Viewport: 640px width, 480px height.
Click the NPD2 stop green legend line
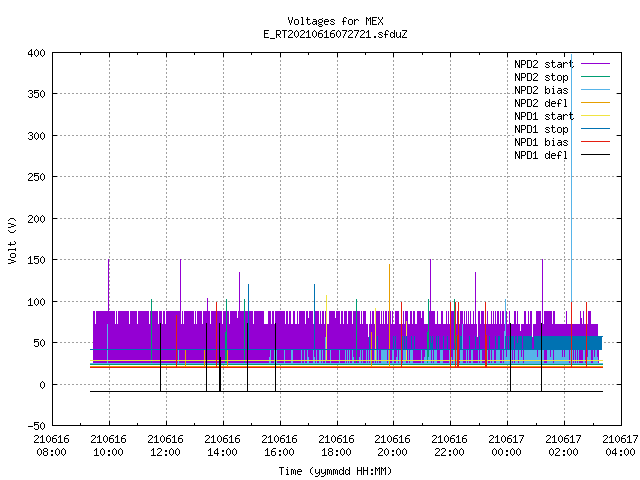595,77
